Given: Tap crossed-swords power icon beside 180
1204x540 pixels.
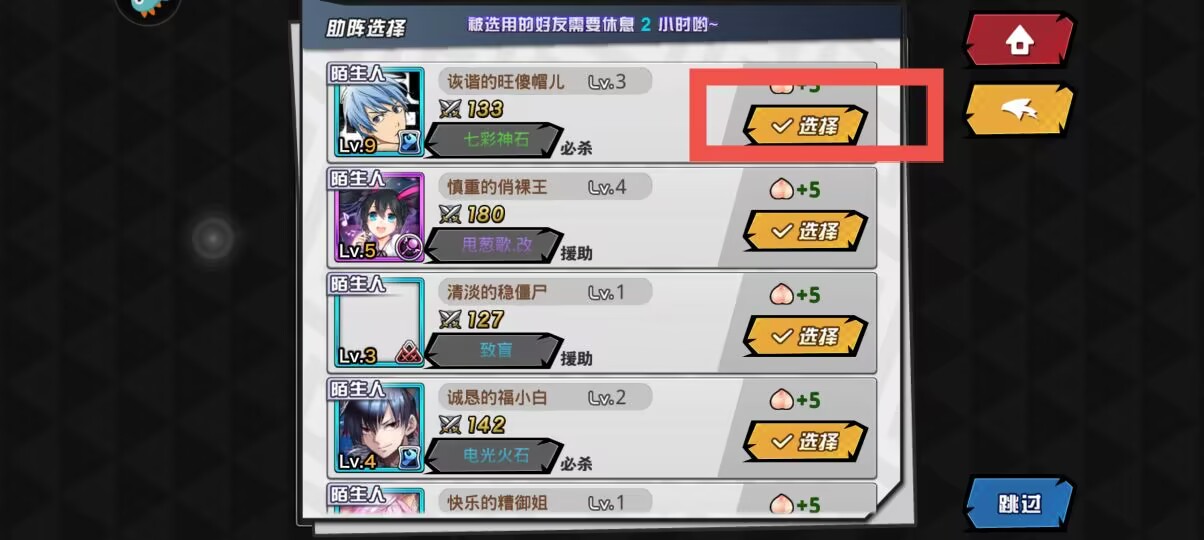Looking at the screenshot, I should pos(450,215).
